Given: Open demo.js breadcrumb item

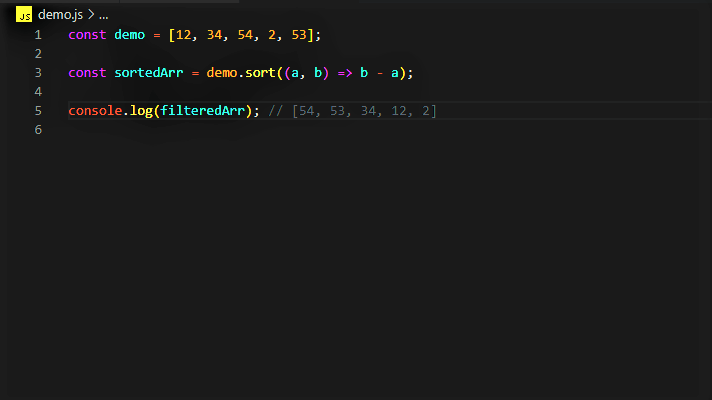Looking at the screenshot, I should (x=60, y=15).
